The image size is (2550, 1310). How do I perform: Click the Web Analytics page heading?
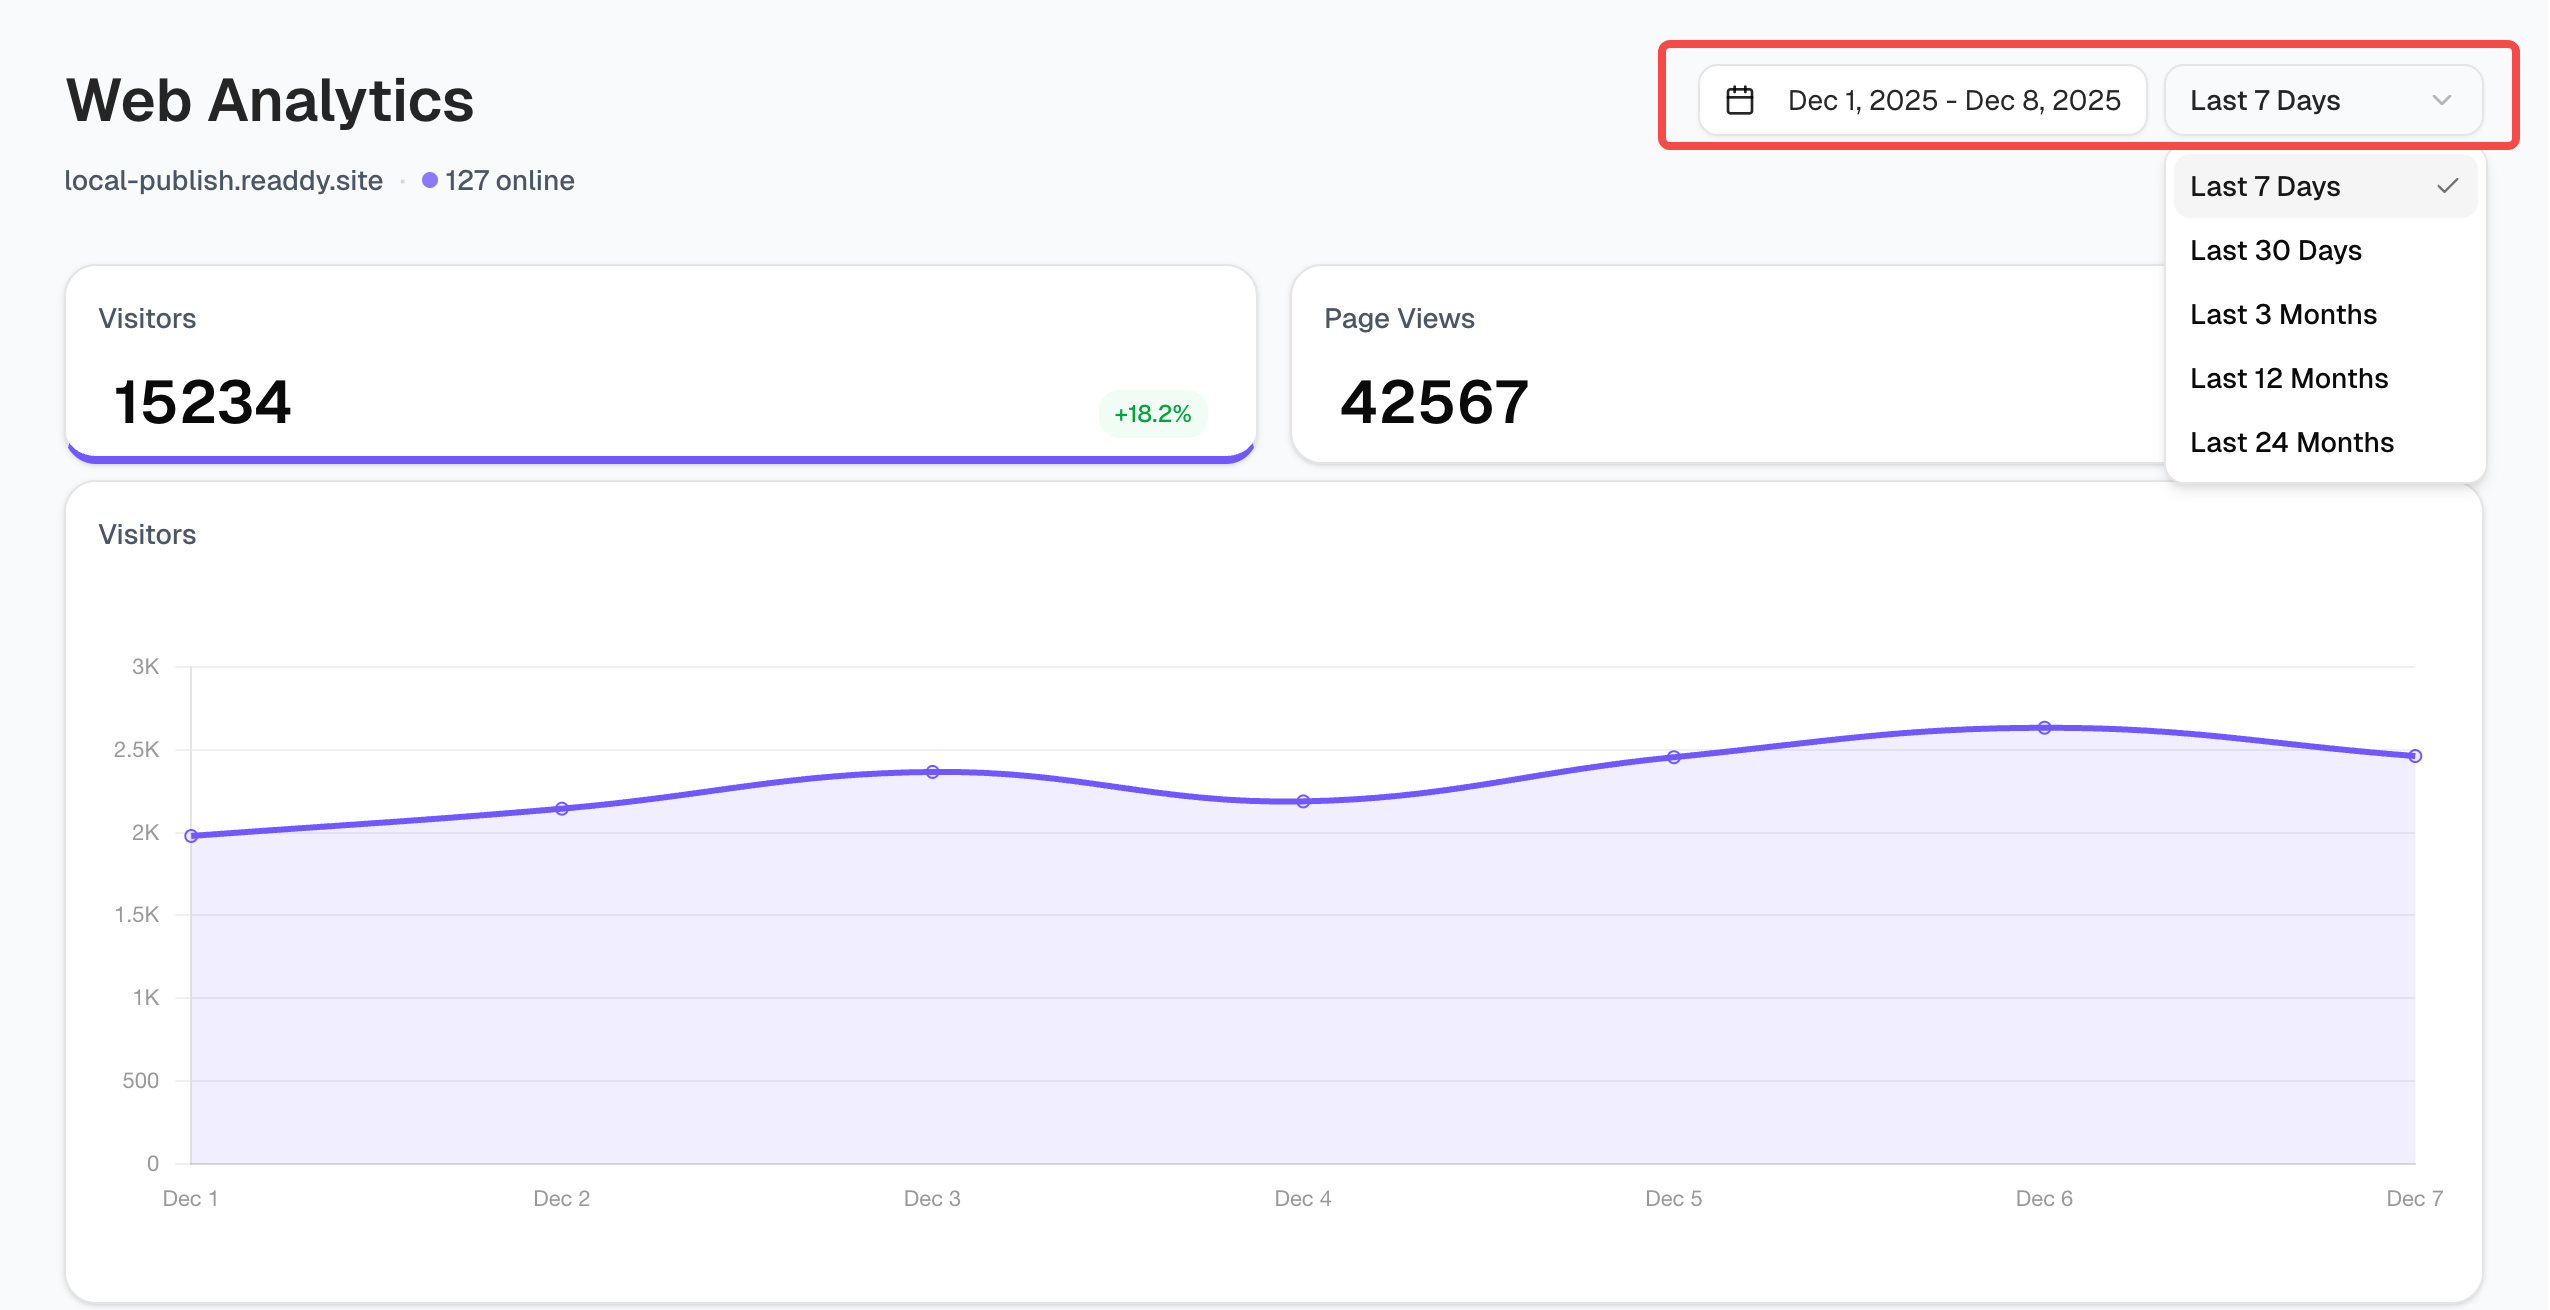tap(270, 100)
